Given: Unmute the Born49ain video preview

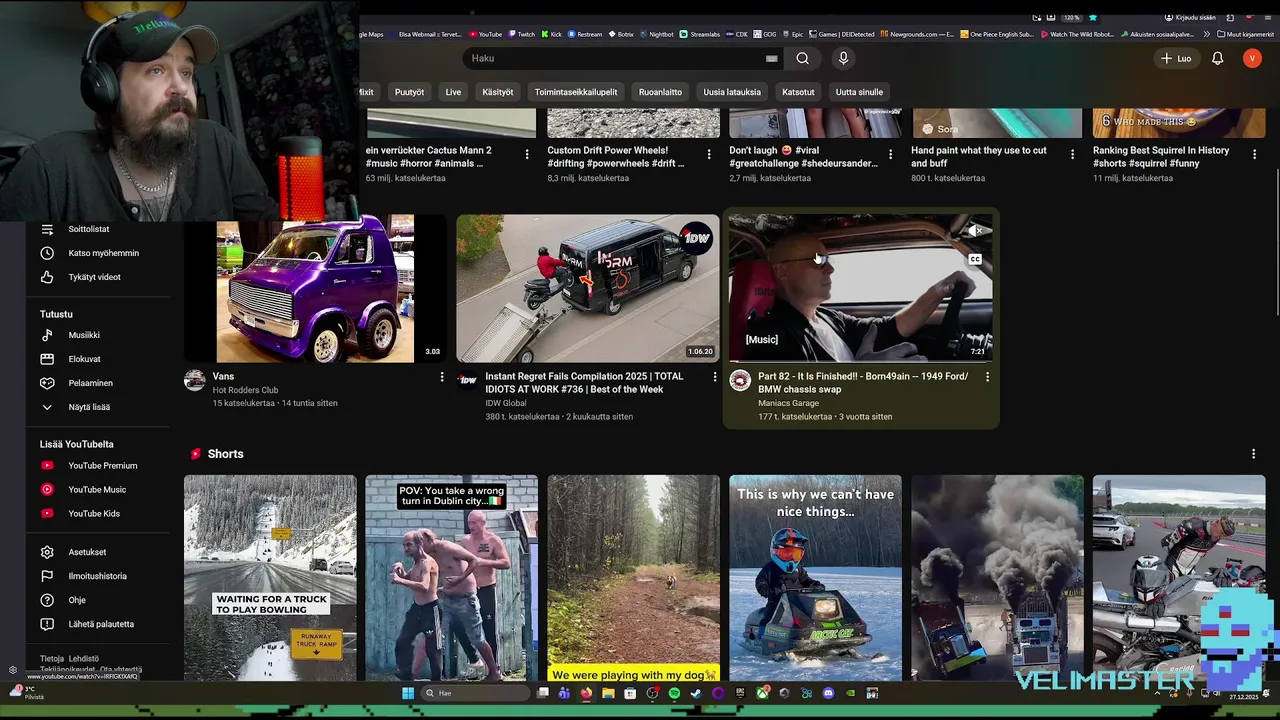Looking at the screenshot, I should tap(975, 231).
